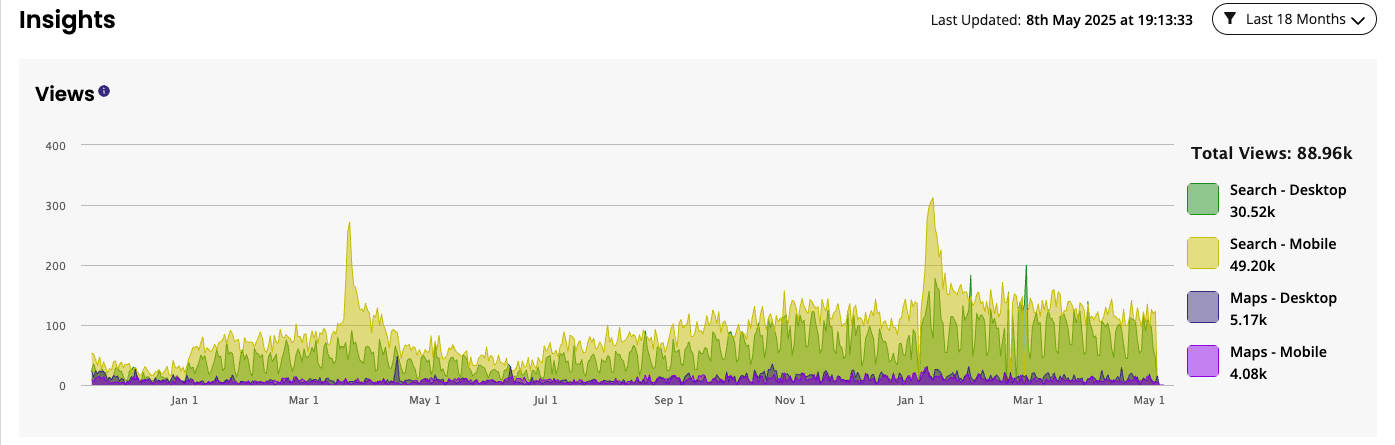Screen dimensions: 1396x445
Task: Click the Jul 1 x-axis label
Action: 546,401
